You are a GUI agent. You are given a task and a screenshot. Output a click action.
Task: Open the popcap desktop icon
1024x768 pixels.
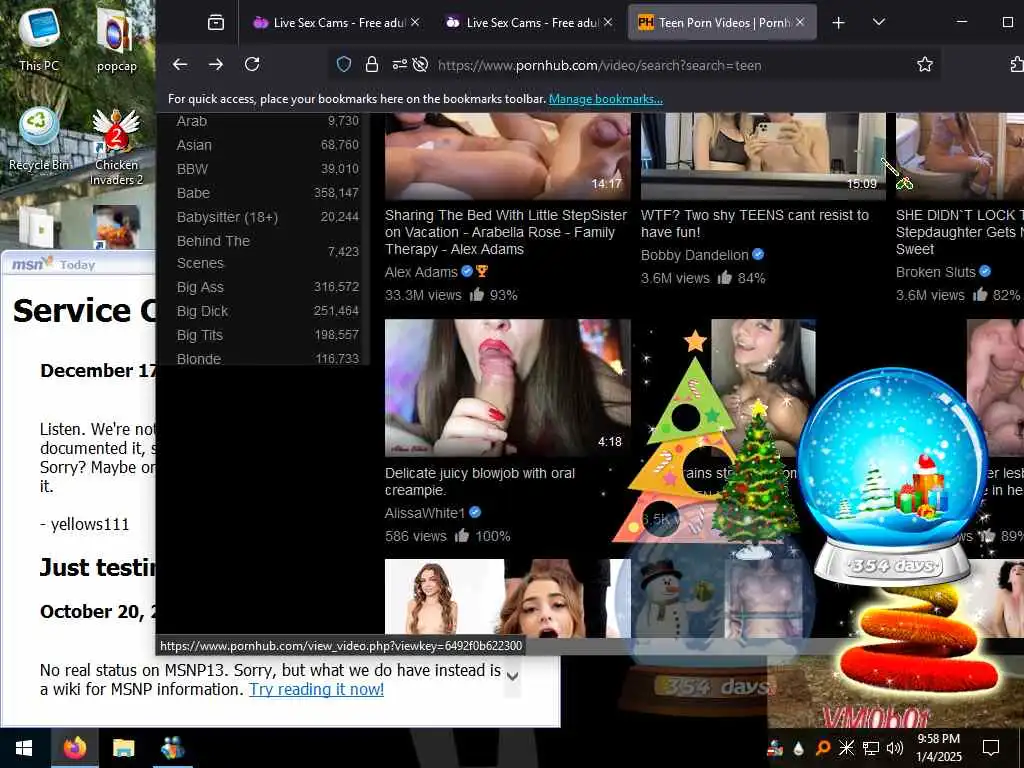pyautogui.click(x=116, y=39)
